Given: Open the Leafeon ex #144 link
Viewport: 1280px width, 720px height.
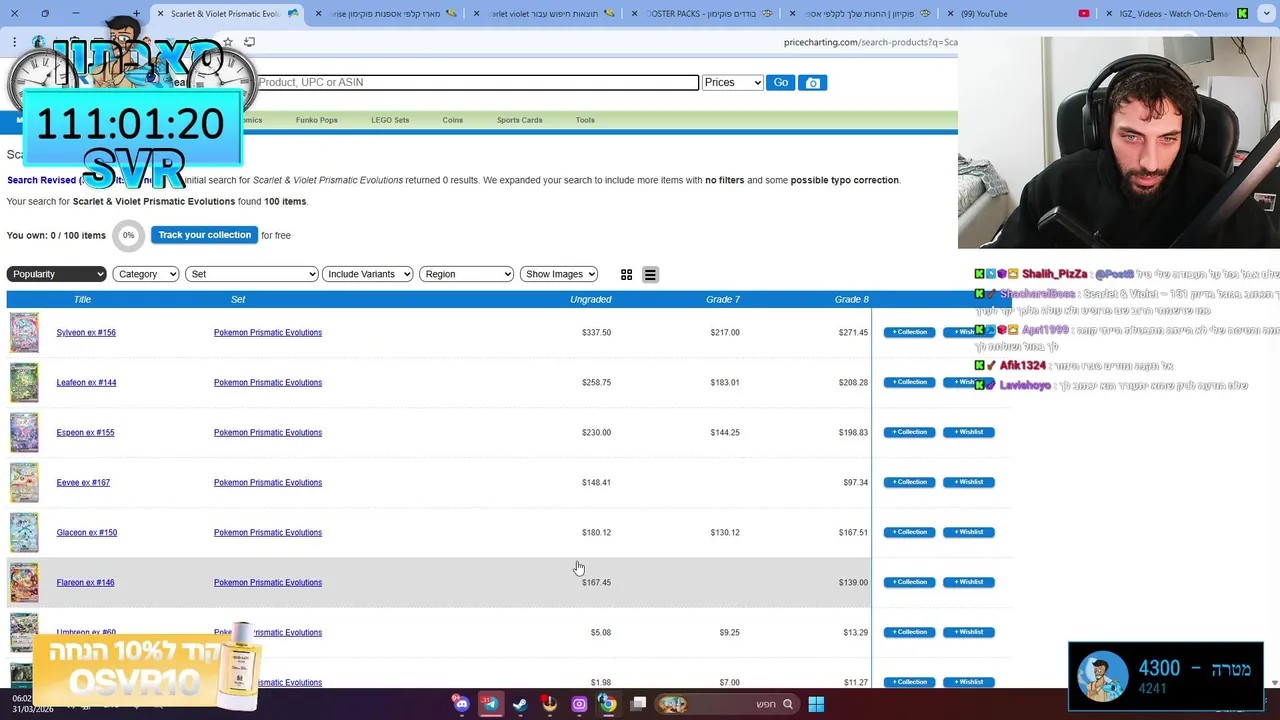Looking at the screenshot, I should [86, 383].
